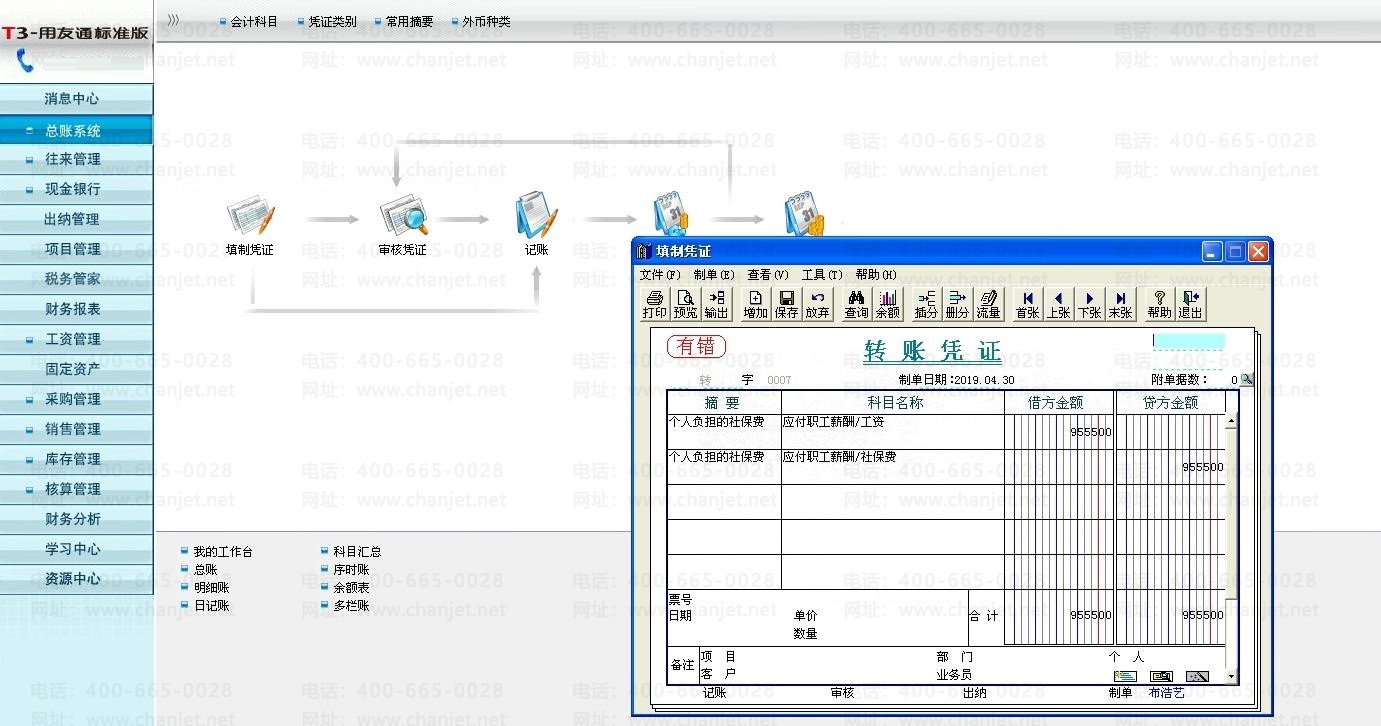This screenshot has height=726, width=1381.
Task: Save the voucher using 保存 icon
Action: tap(786, 304)
